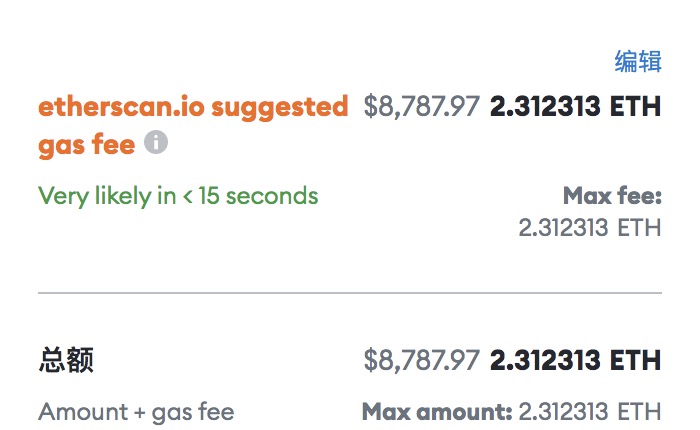Click the bold 2.312313 ETH gas fee value
Screen dimensions: 700x430
(575, 106)
